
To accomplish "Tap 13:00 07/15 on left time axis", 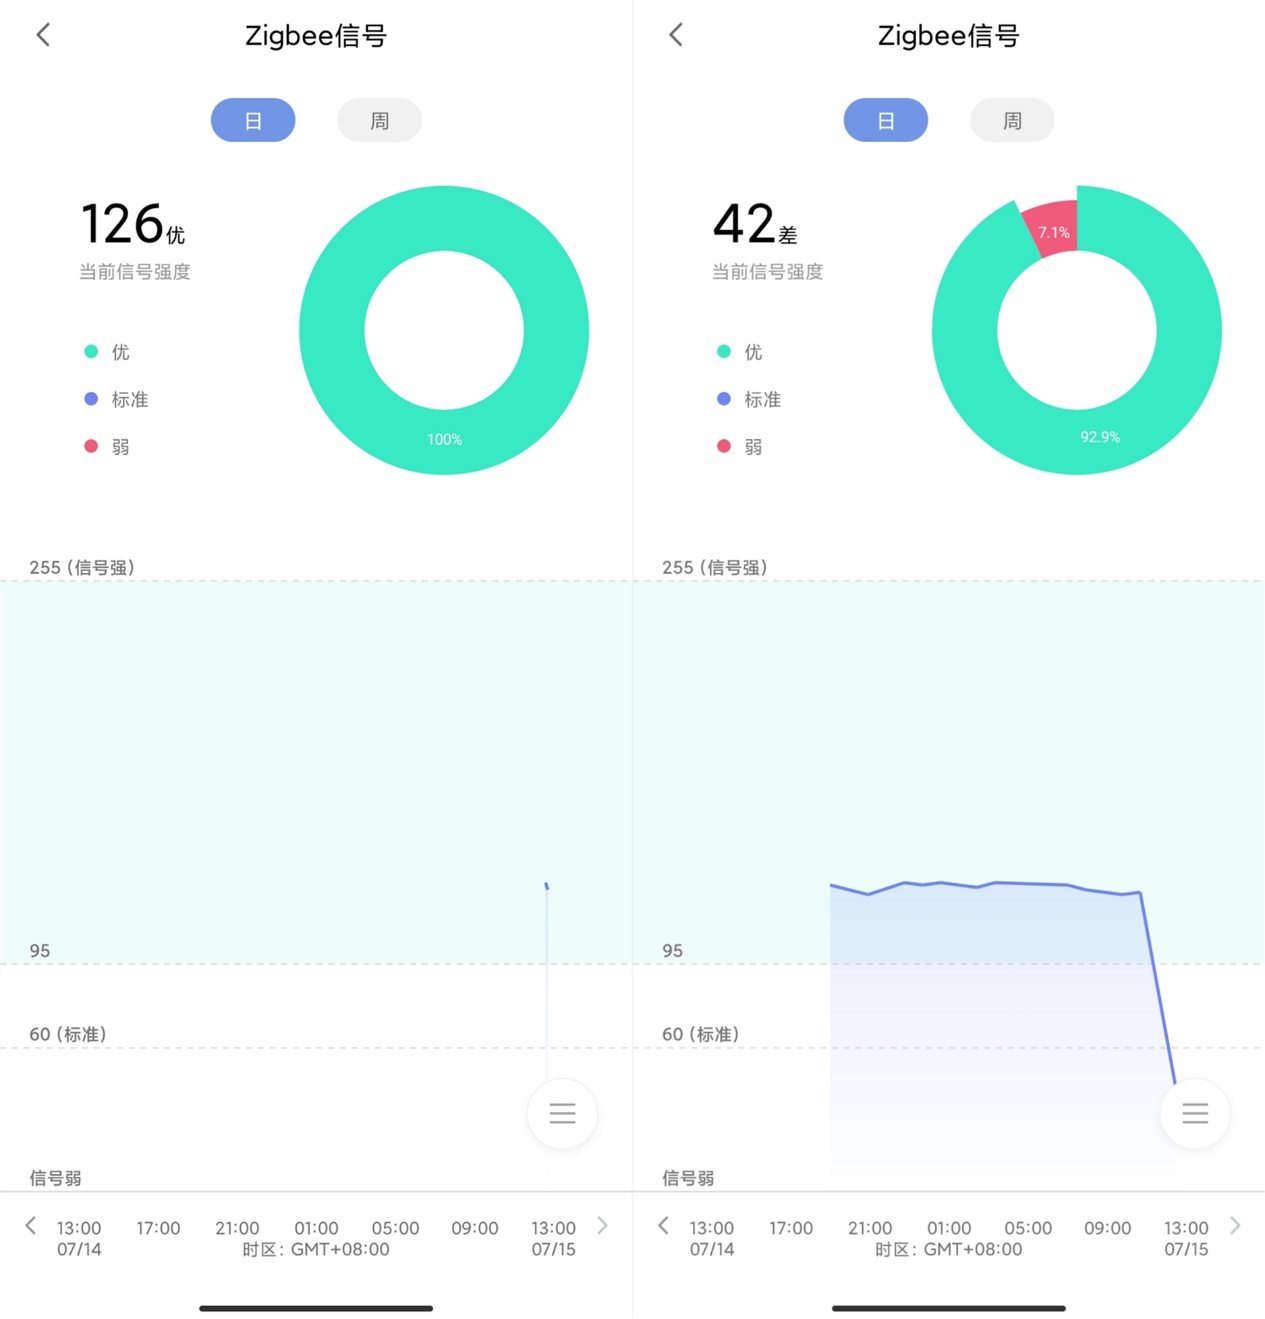I will click(x=553, y=1238).
